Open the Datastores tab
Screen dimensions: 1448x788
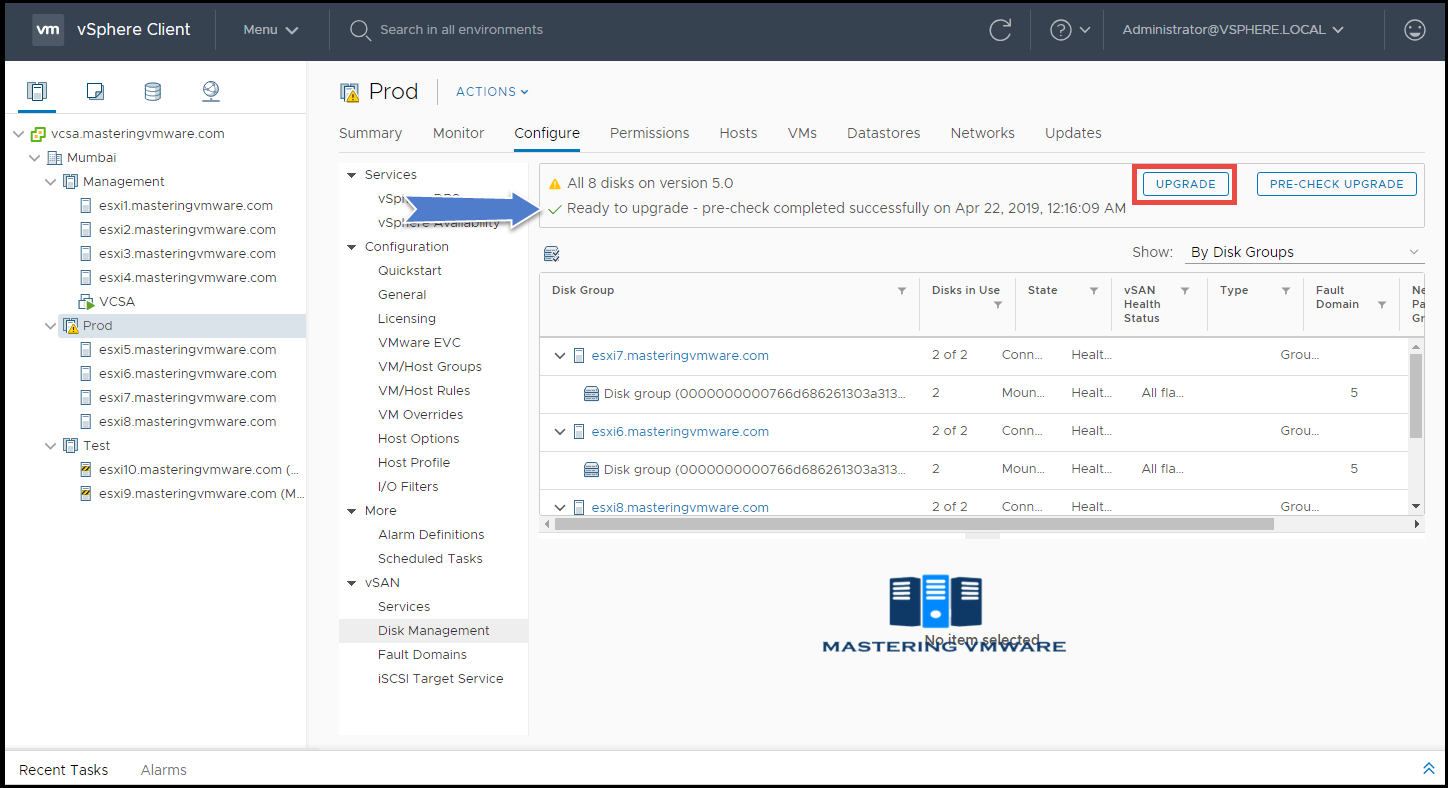[x=883, y=133]
